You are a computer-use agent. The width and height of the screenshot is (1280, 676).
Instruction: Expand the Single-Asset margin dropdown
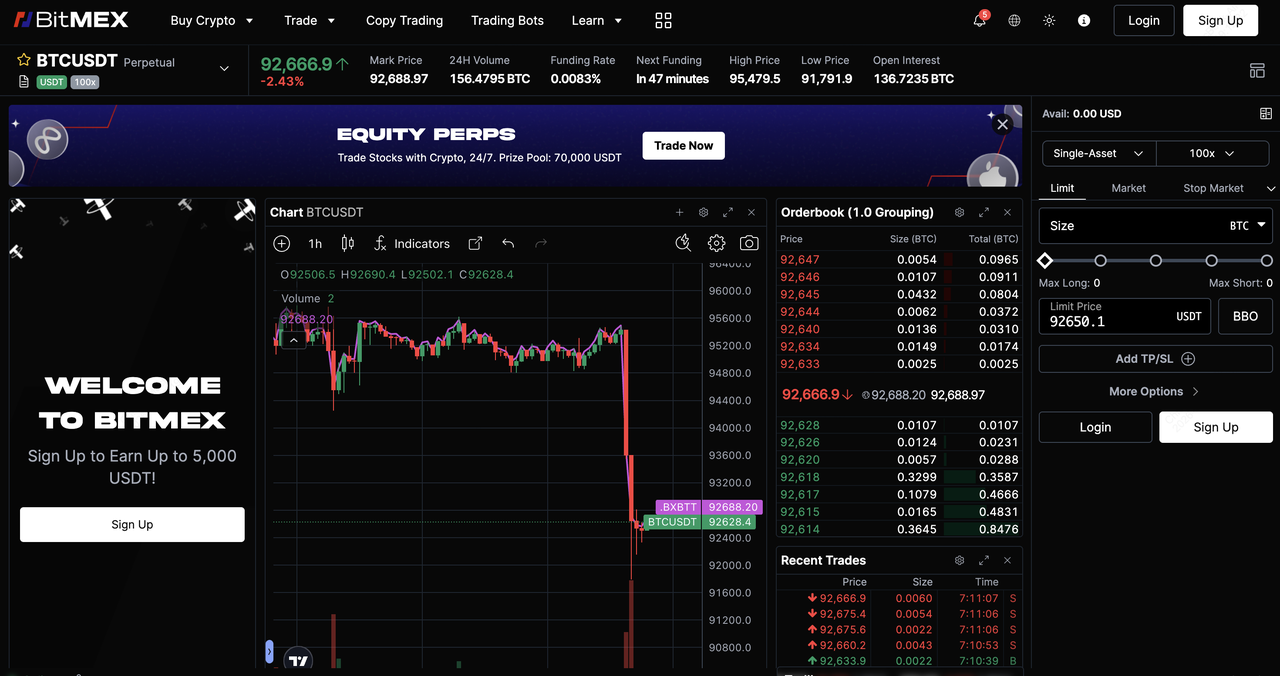(x=1098, y=154)
